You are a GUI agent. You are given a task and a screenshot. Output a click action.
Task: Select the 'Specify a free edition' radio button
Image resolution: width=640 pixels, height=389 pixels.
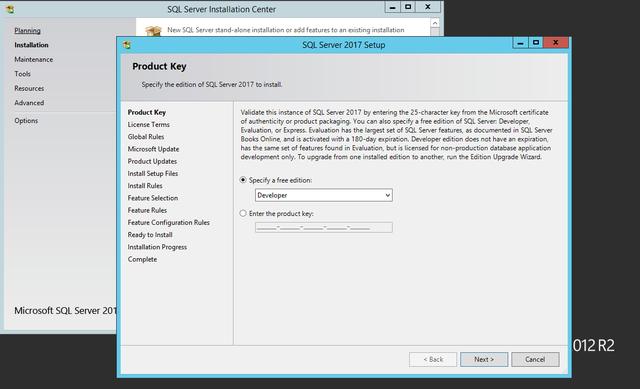tap(243, 180)
